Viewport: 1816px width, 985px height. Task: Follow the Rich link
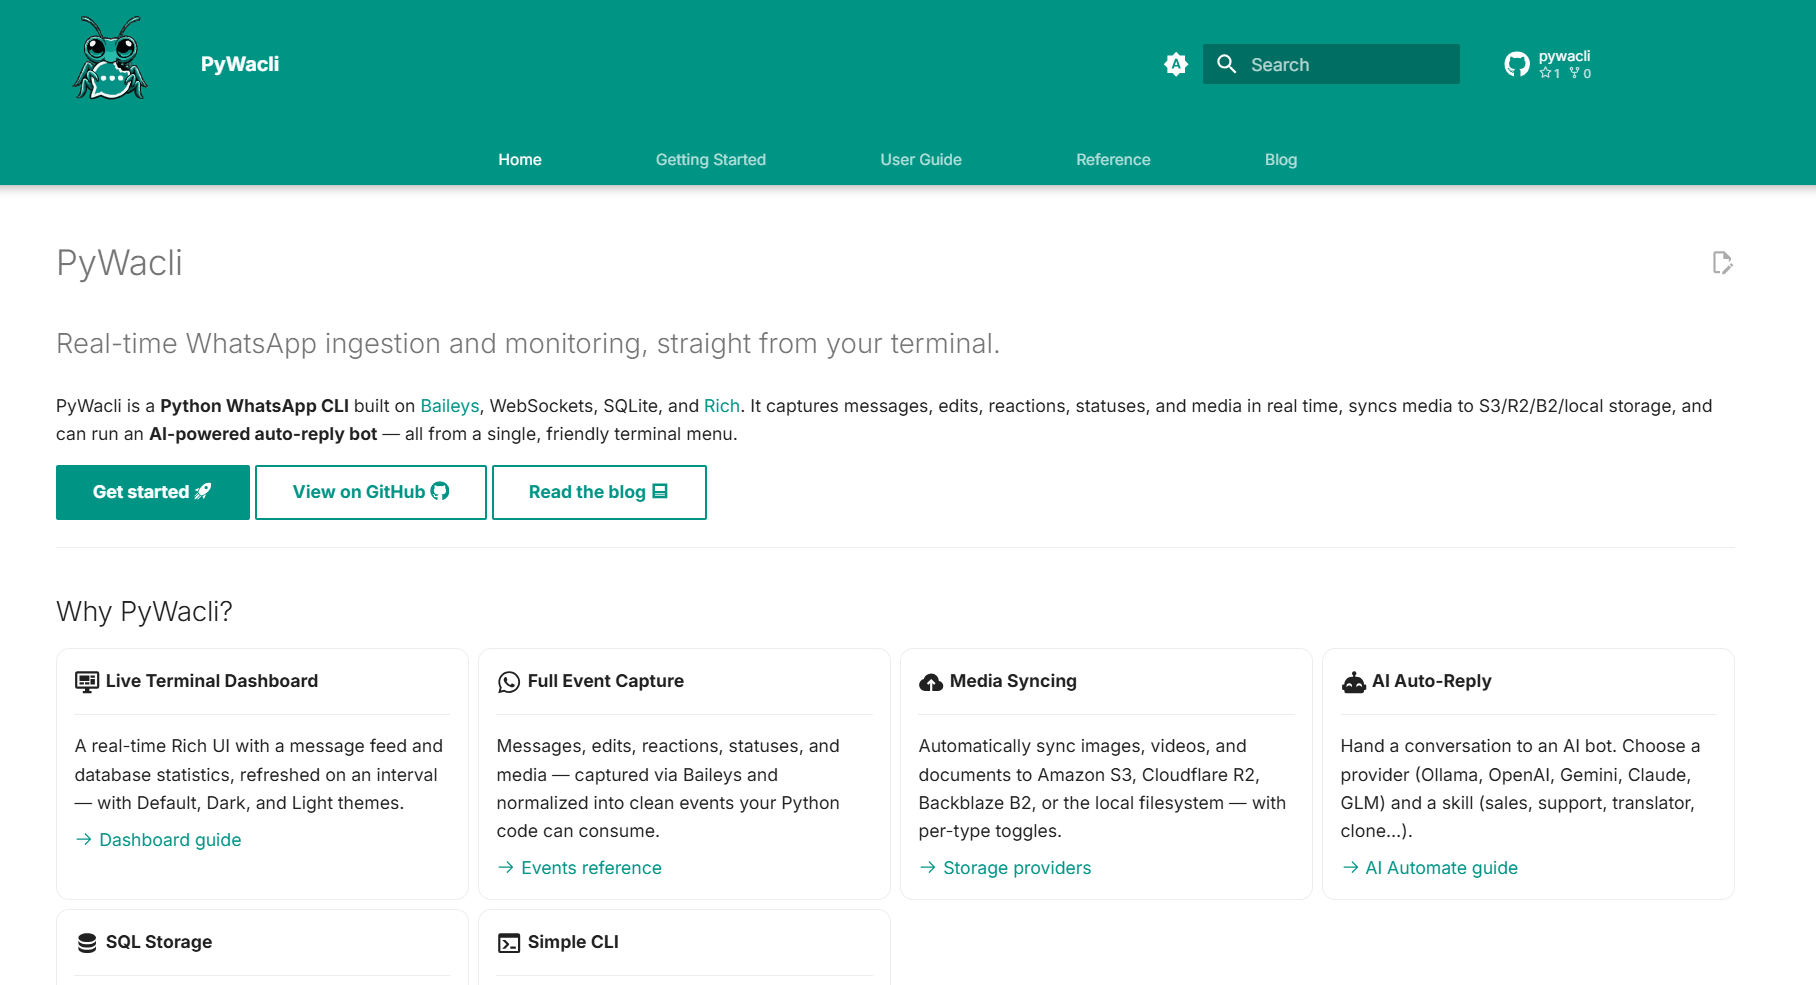click(722, 406)
